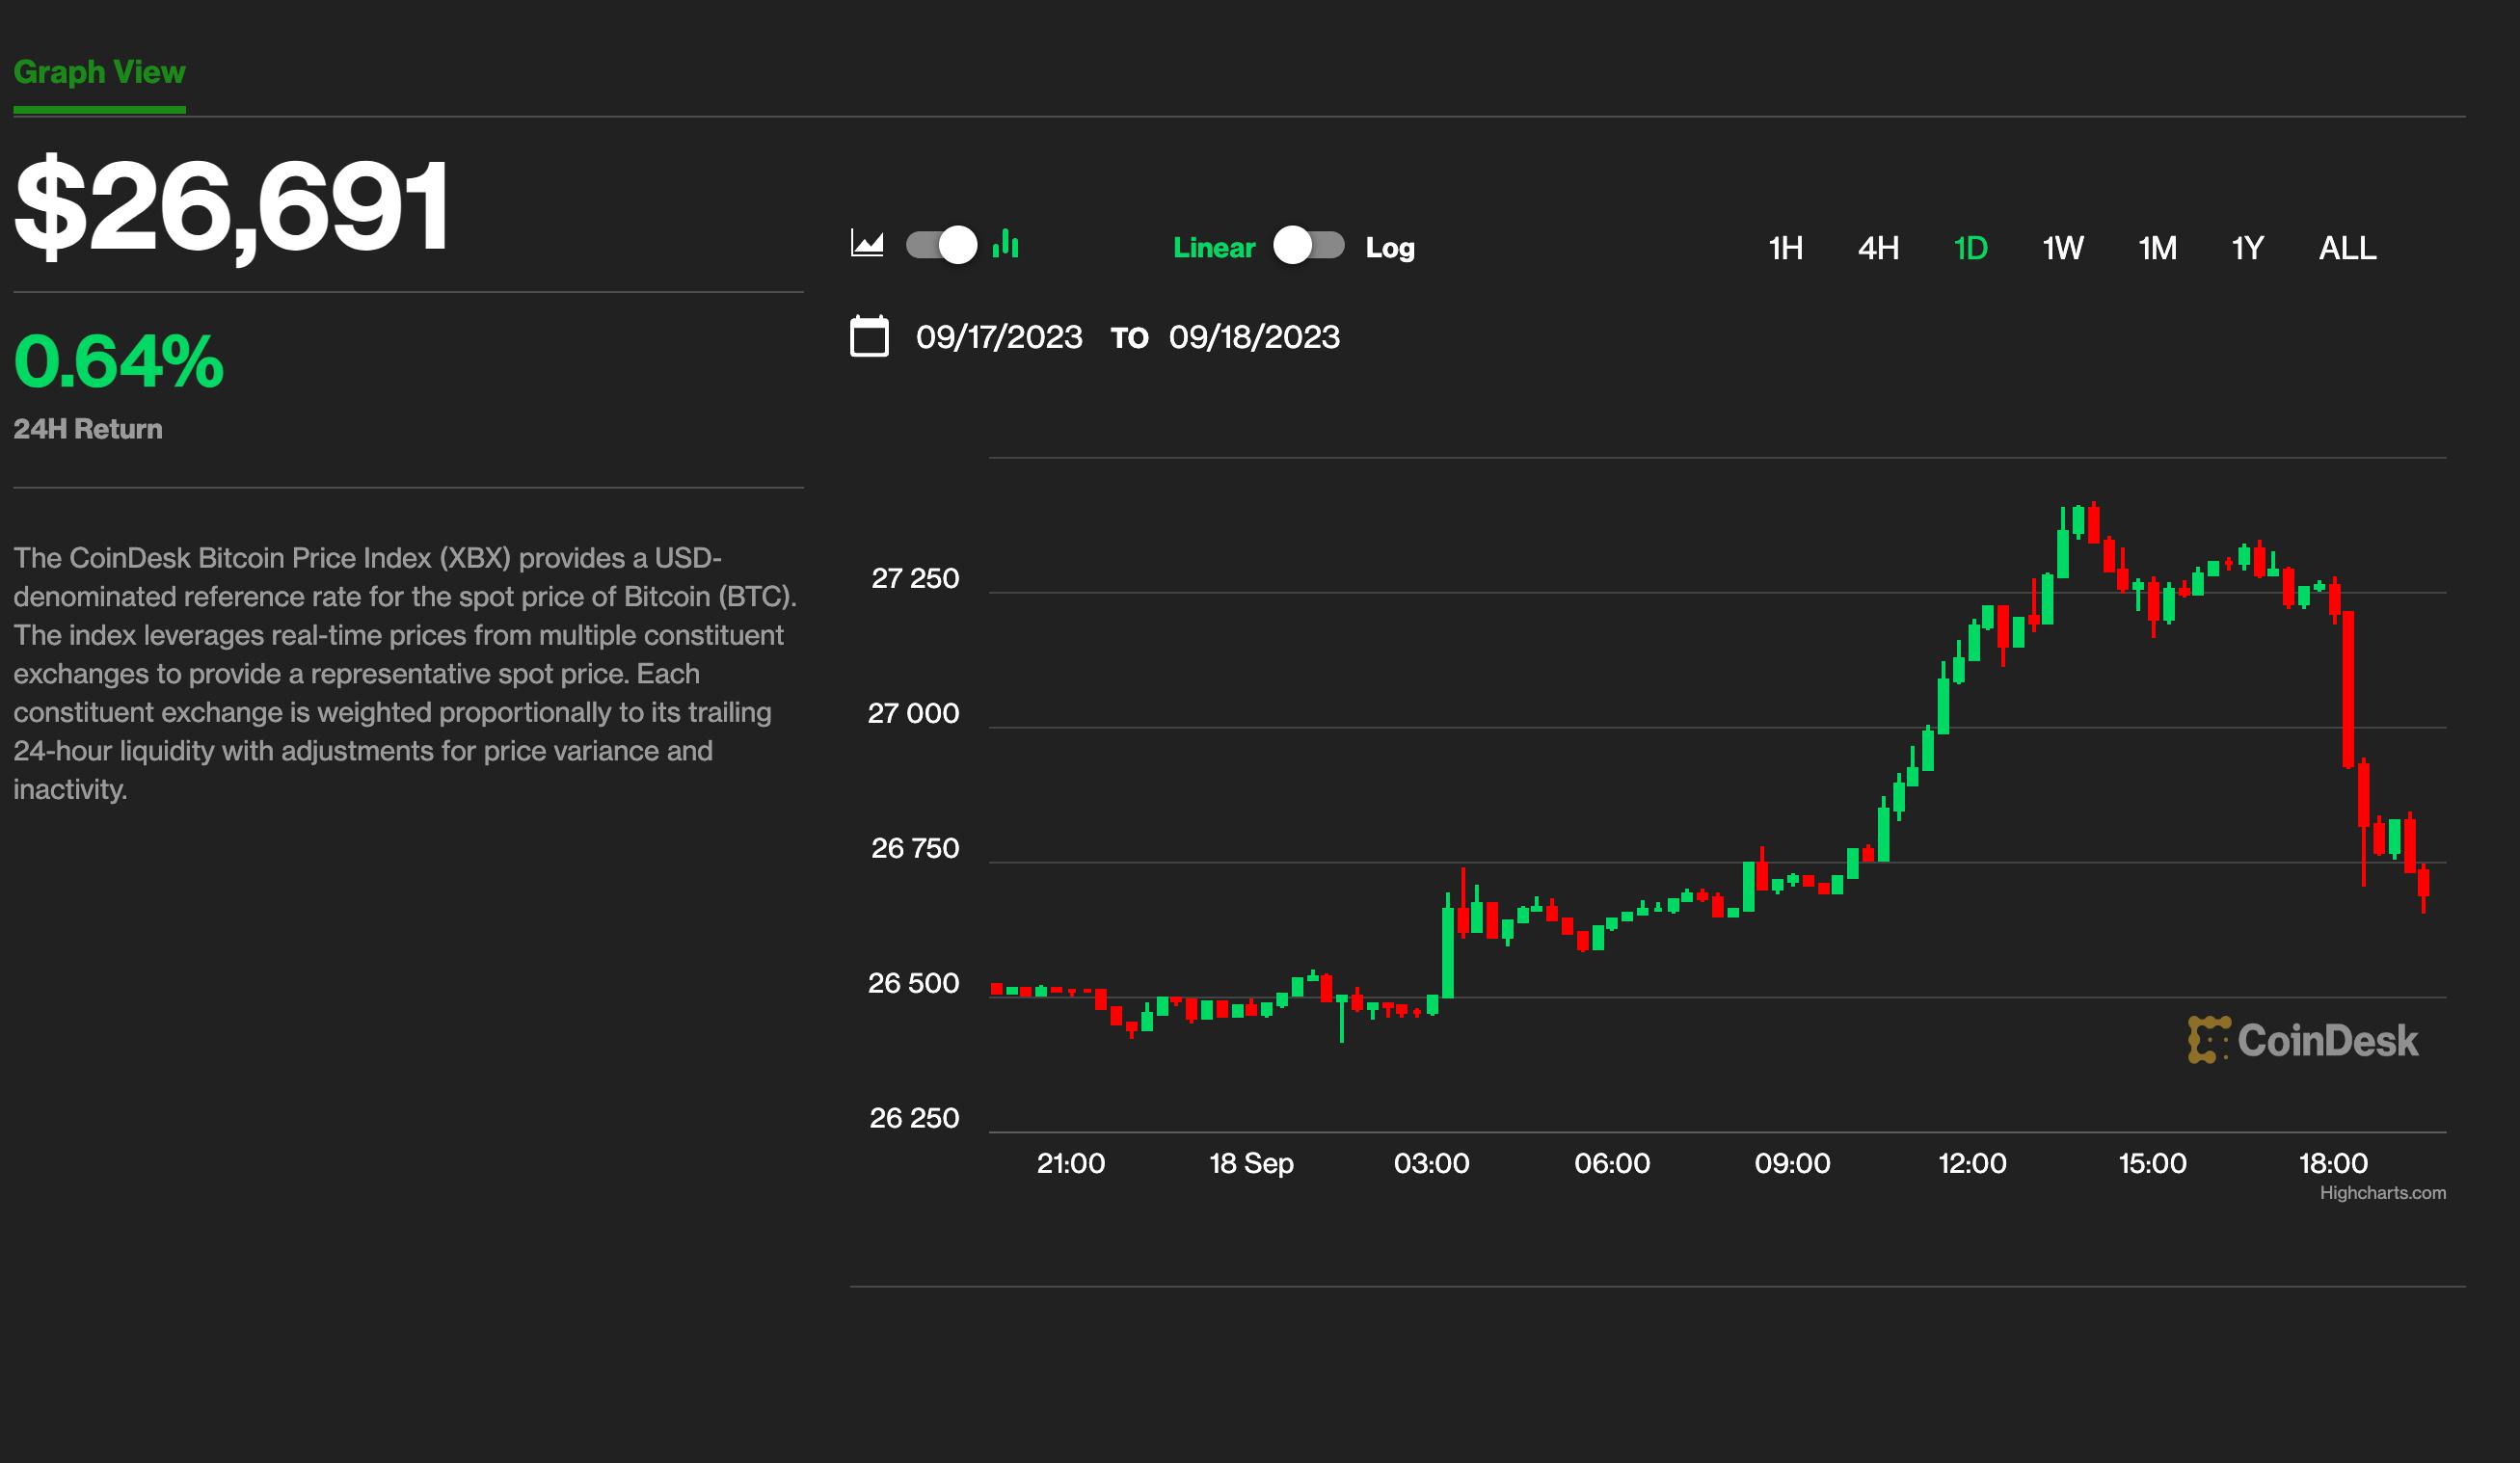Open the calendar date picker icon
Image resolution: width=2520 pixels, height=1463 pixels.
click(x=869, y=336)
